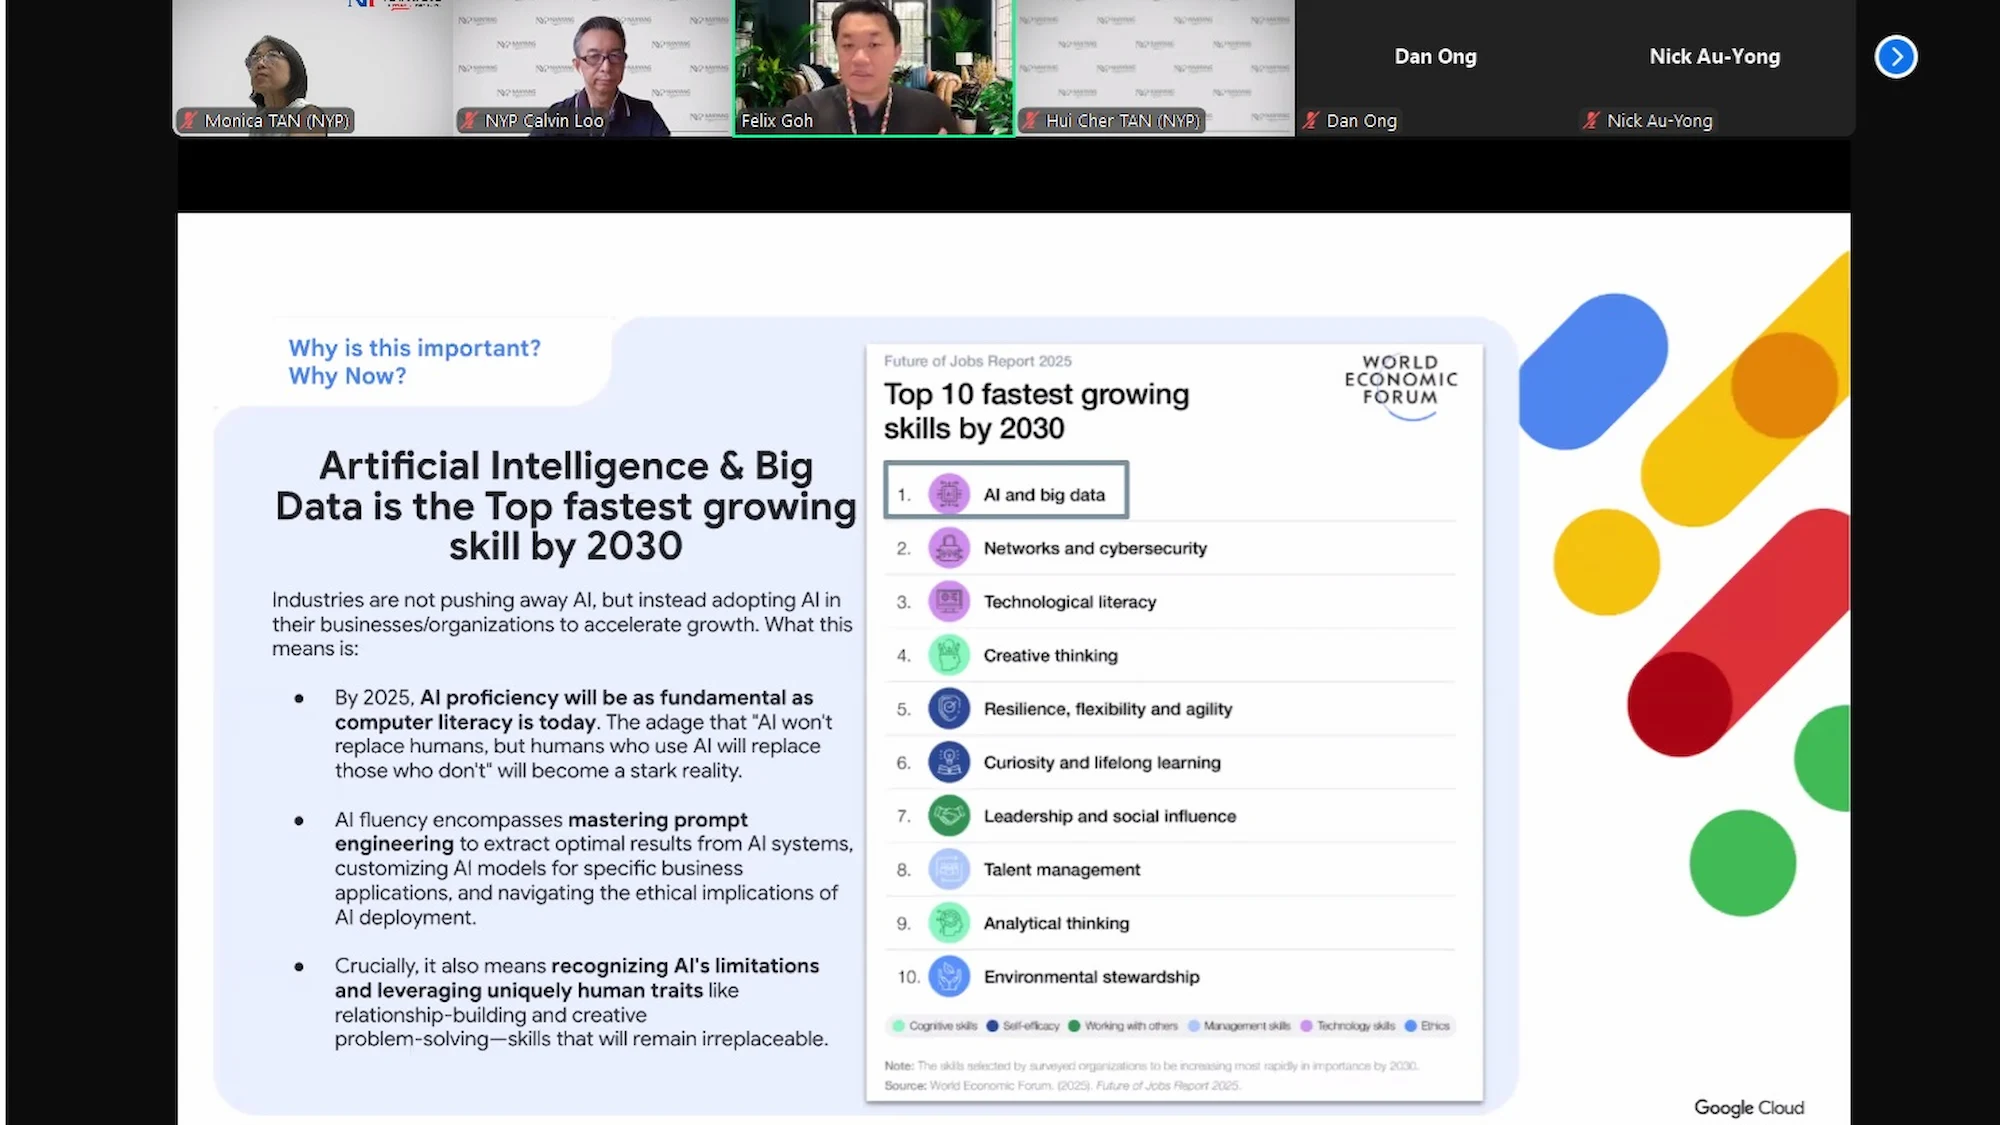Click NYP Calvin Loo's muted mic icon
2000x1125 pixels.
point(469,121)
